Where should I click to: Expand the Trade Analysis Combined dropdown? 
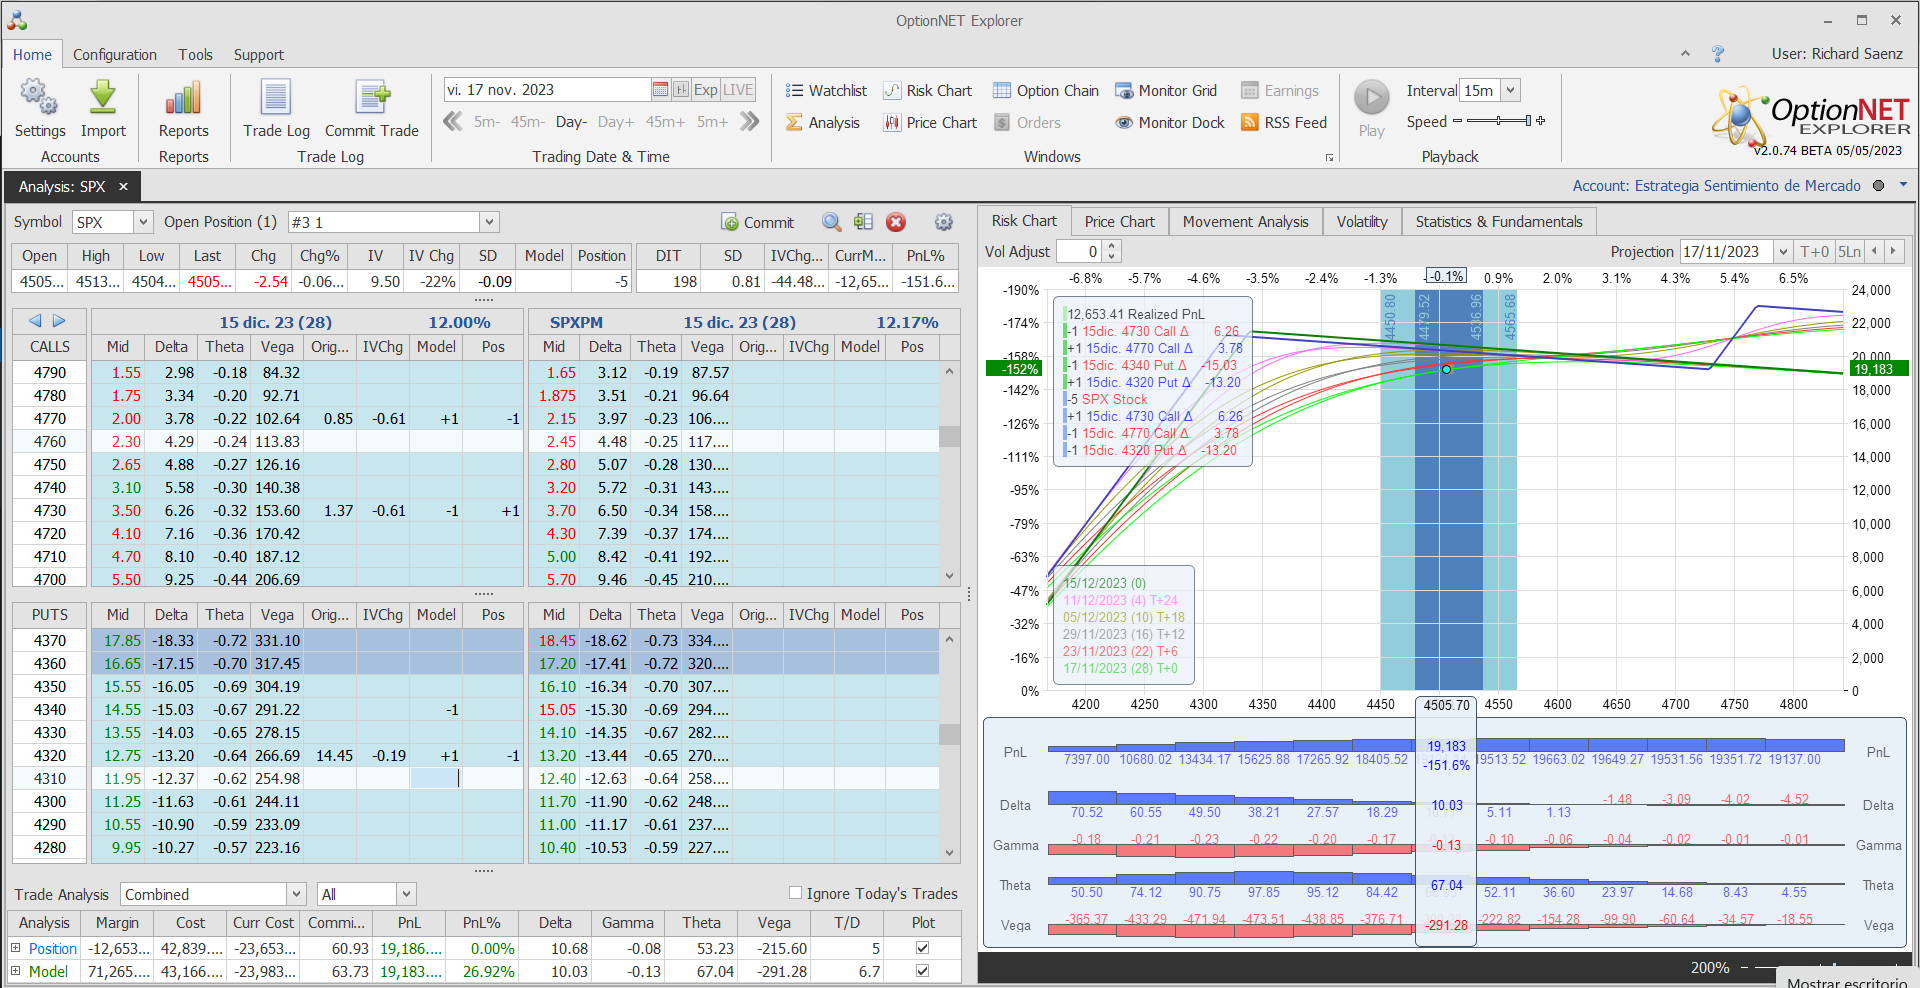[296, 894]
